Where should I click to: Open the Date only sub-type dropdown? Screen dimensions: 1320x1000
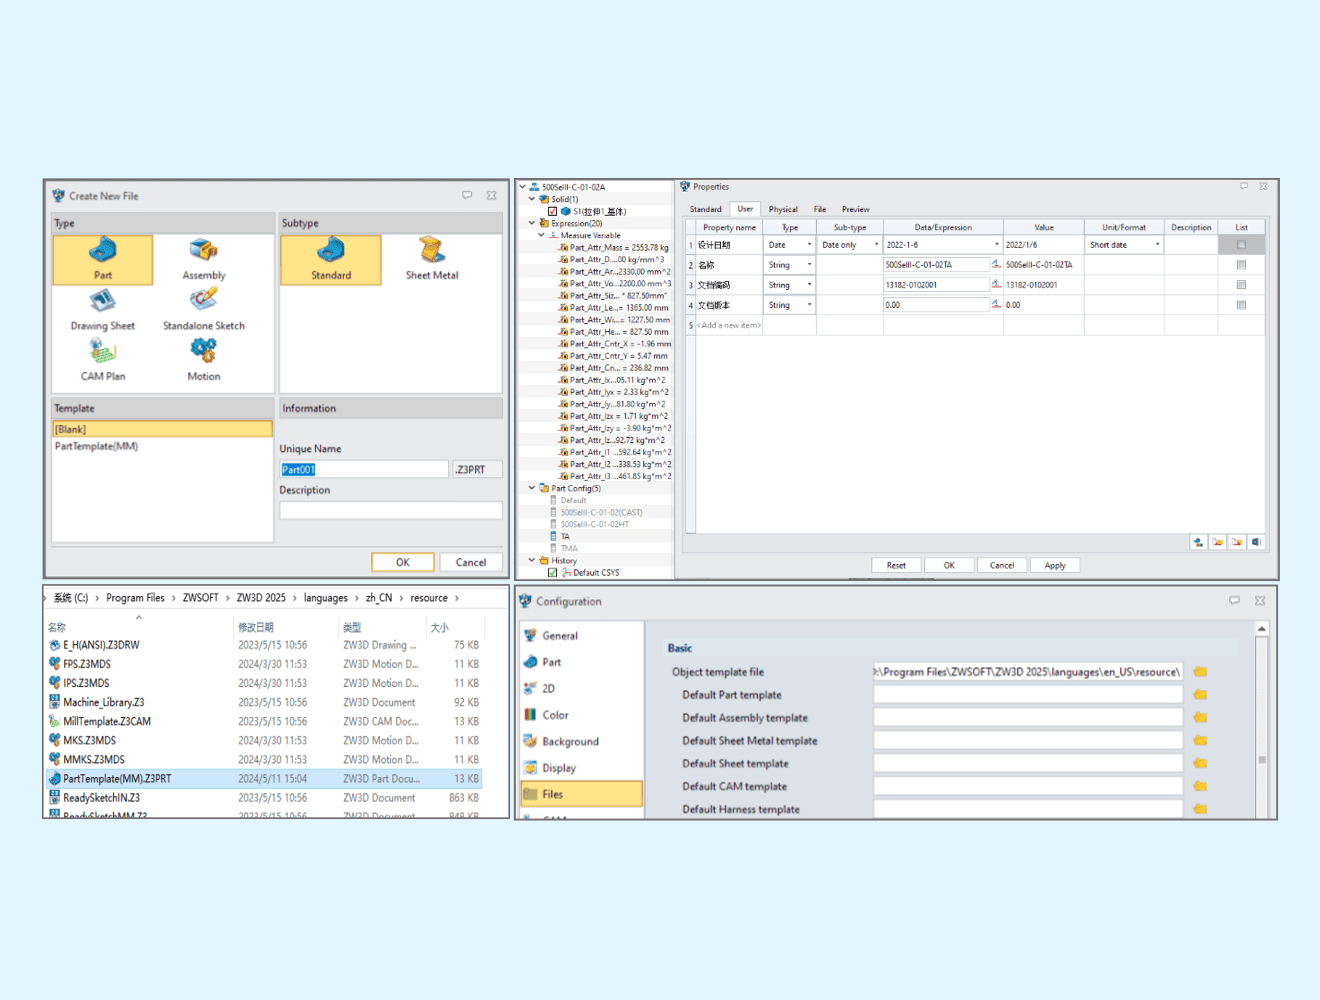876,245
